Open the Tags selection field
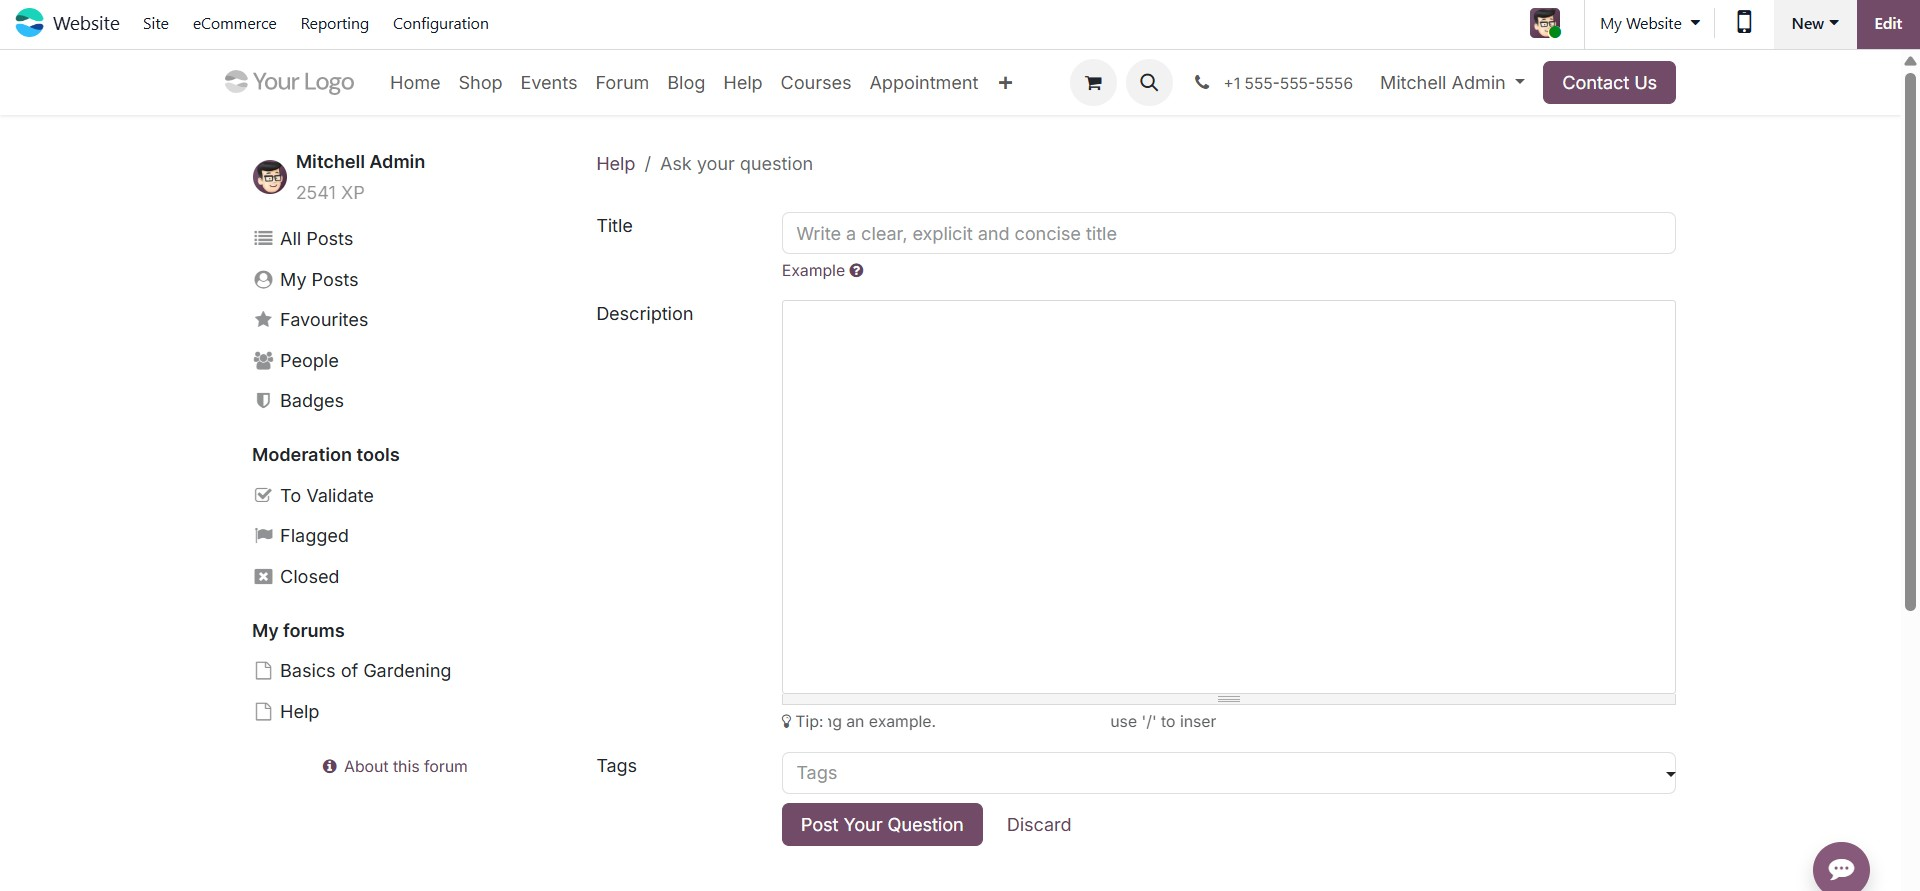The image size is (1920, 891). point(1227,773)
